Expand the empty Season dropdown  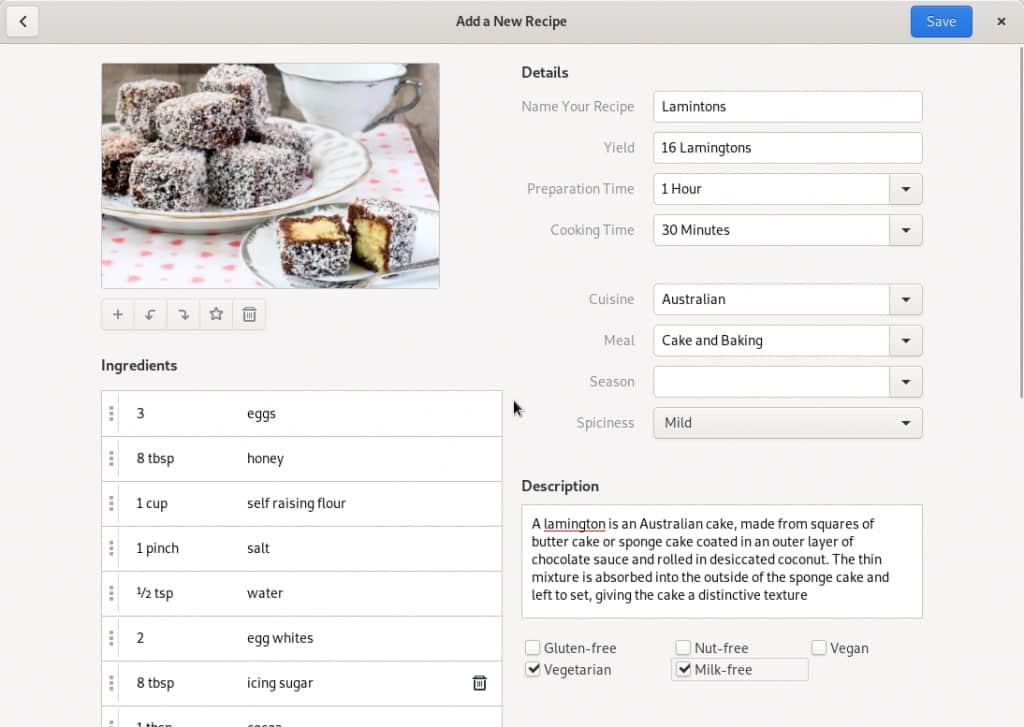(x=905, y=381)
